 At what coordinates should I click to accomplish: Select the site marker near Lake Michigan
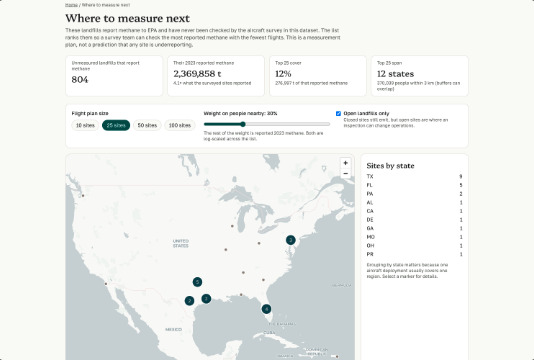[232, 226]
